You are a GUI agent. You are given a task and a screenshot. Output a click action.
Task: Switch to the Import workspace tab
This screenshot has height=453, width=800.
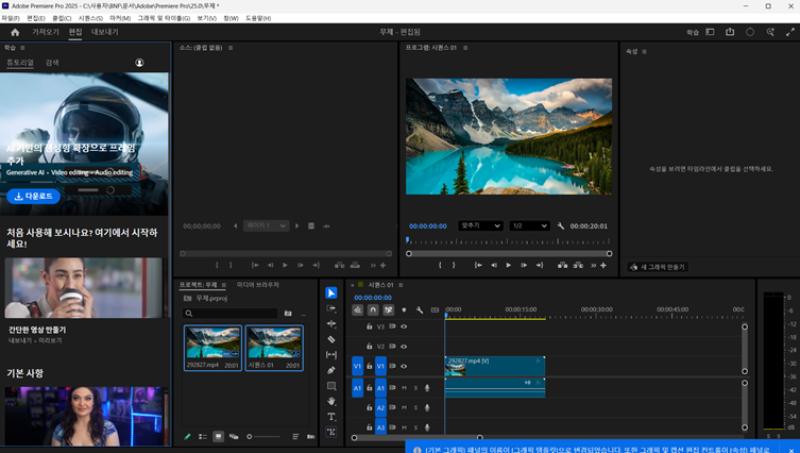pyautogui.click(x=45, y=32)
